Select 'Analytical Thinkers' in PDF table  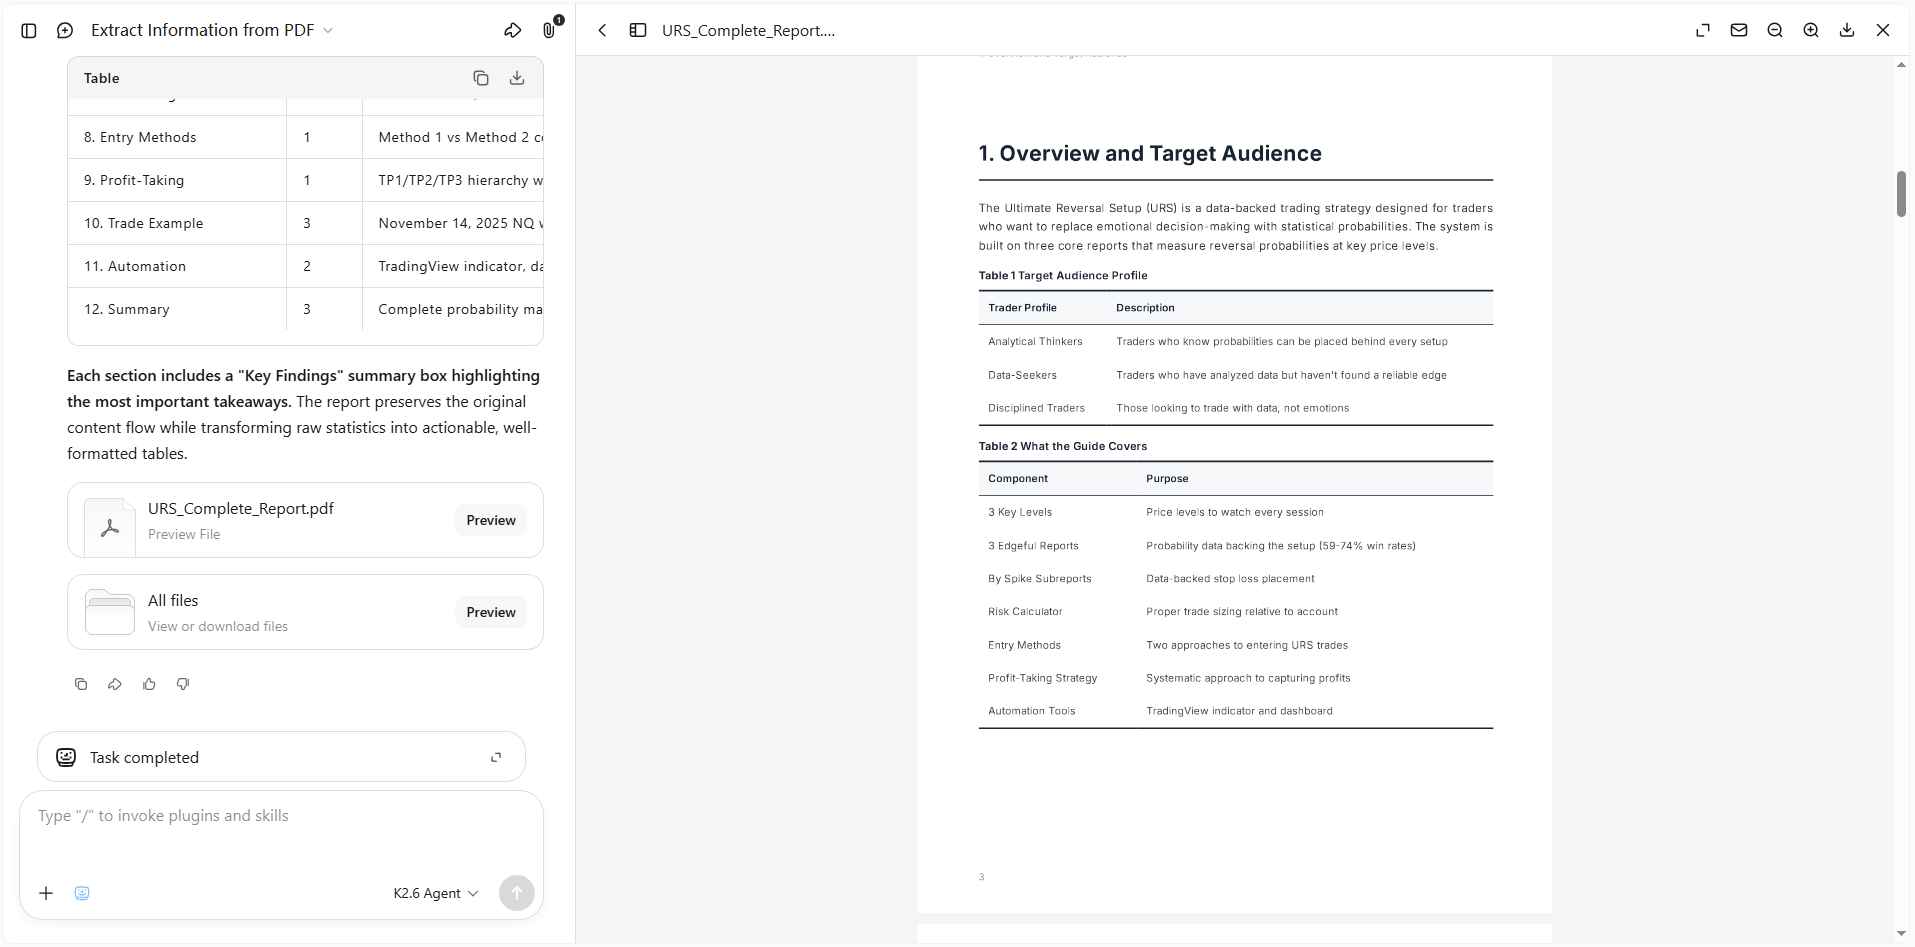pyautogui.click(x=1035, y=341)
